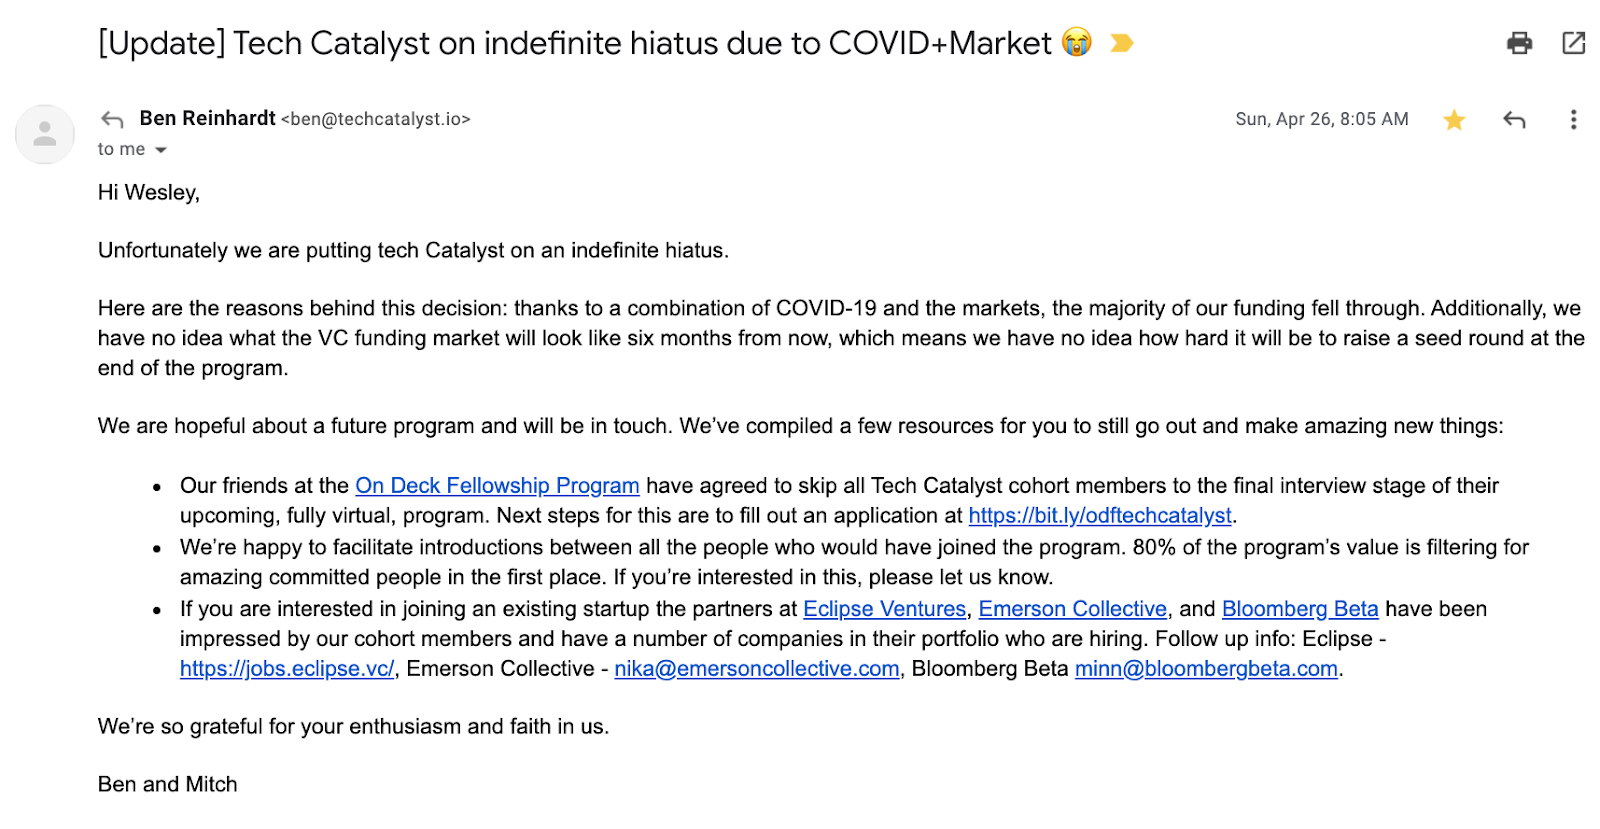
Task: Click sender name Ben Reinhardt
Action: (x=208, y=119)
